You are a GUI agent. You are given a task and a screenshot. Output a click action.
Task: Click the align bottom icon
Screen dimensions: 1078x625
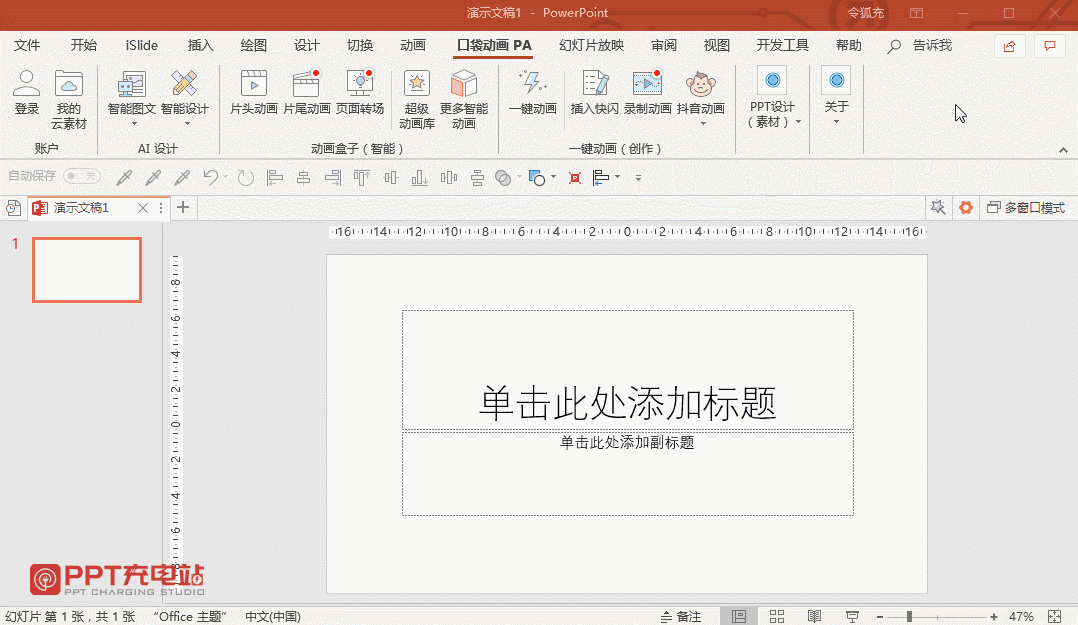click(419, 178)
